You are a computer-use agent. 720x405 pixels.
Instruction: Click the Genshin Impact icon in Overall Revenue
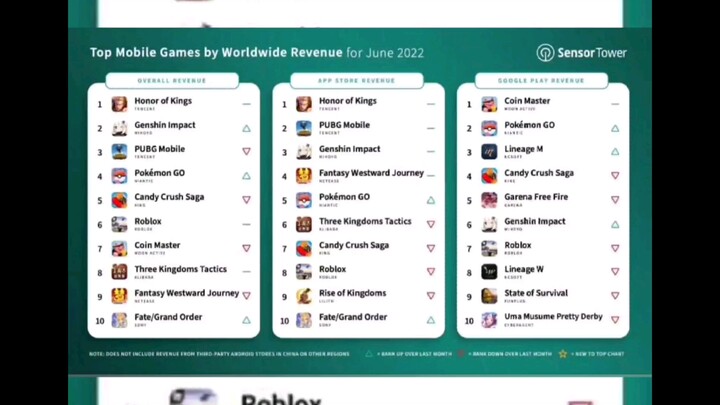[x=119, y=128]
